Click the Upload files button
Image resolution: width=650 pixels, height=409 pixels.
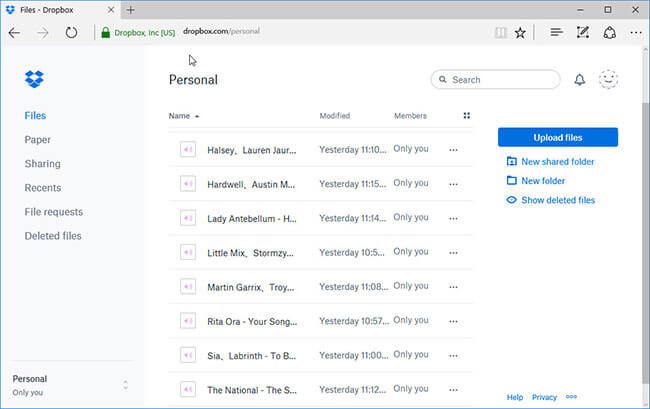(557, 137)
